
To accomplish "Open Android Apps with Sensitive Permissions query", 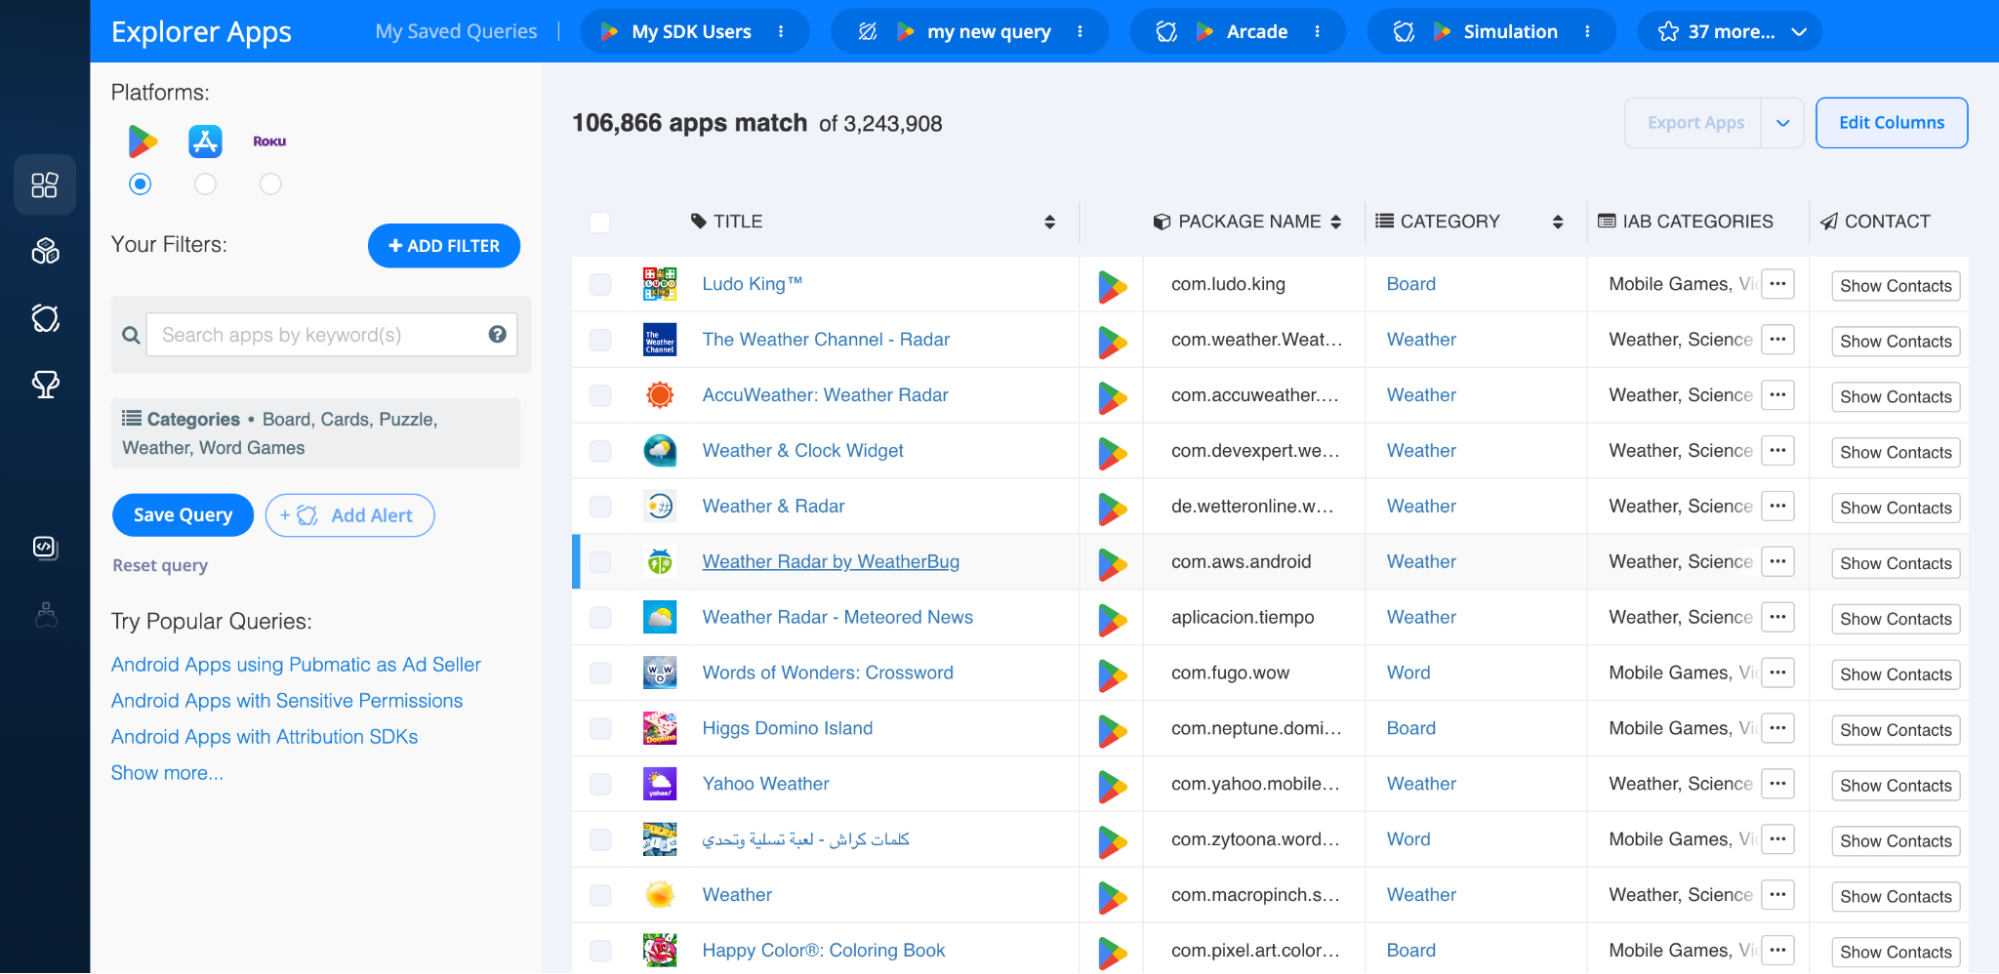I will coord(287,701).
